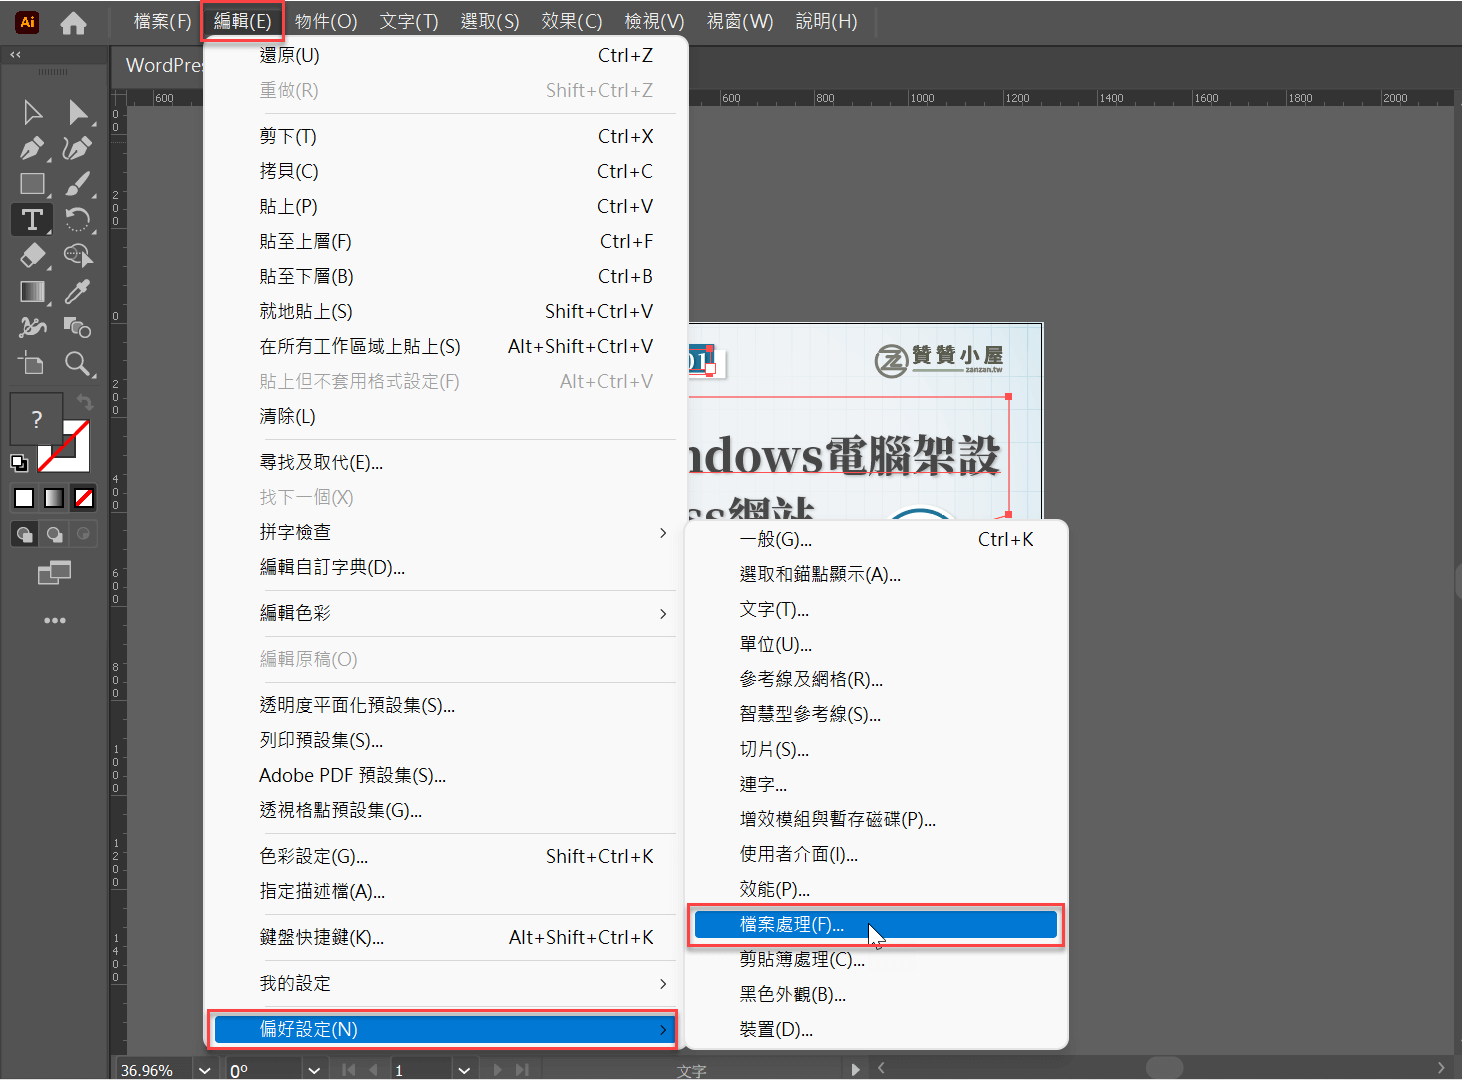1462x1080 pixels.
Task: Select the Artboard tool
Action: tap(32, 363)
